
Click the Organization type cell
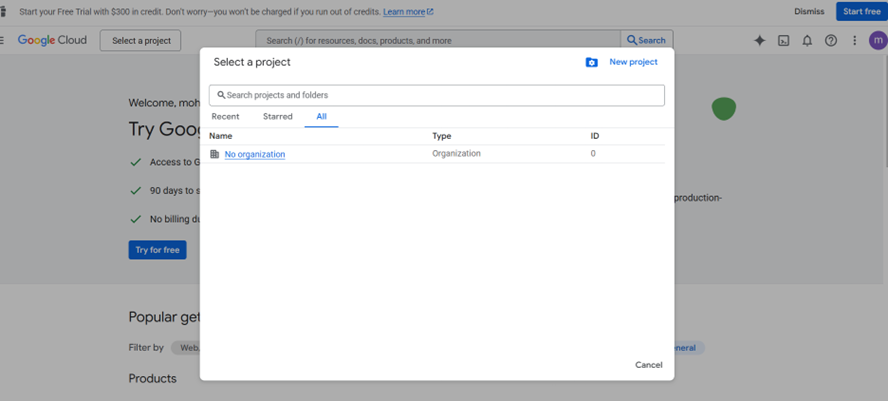tap(456, 153)
